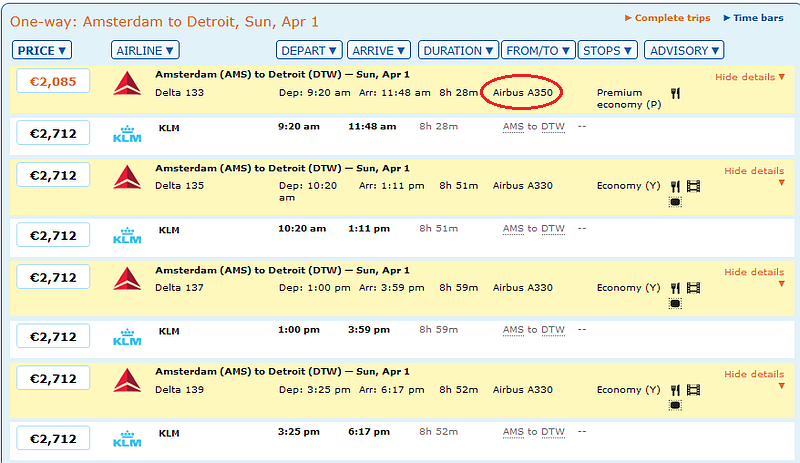Click the movie film icon for Delta 137
The height and width of the screenshot is (463, 800).
click(x=693, y=288)
